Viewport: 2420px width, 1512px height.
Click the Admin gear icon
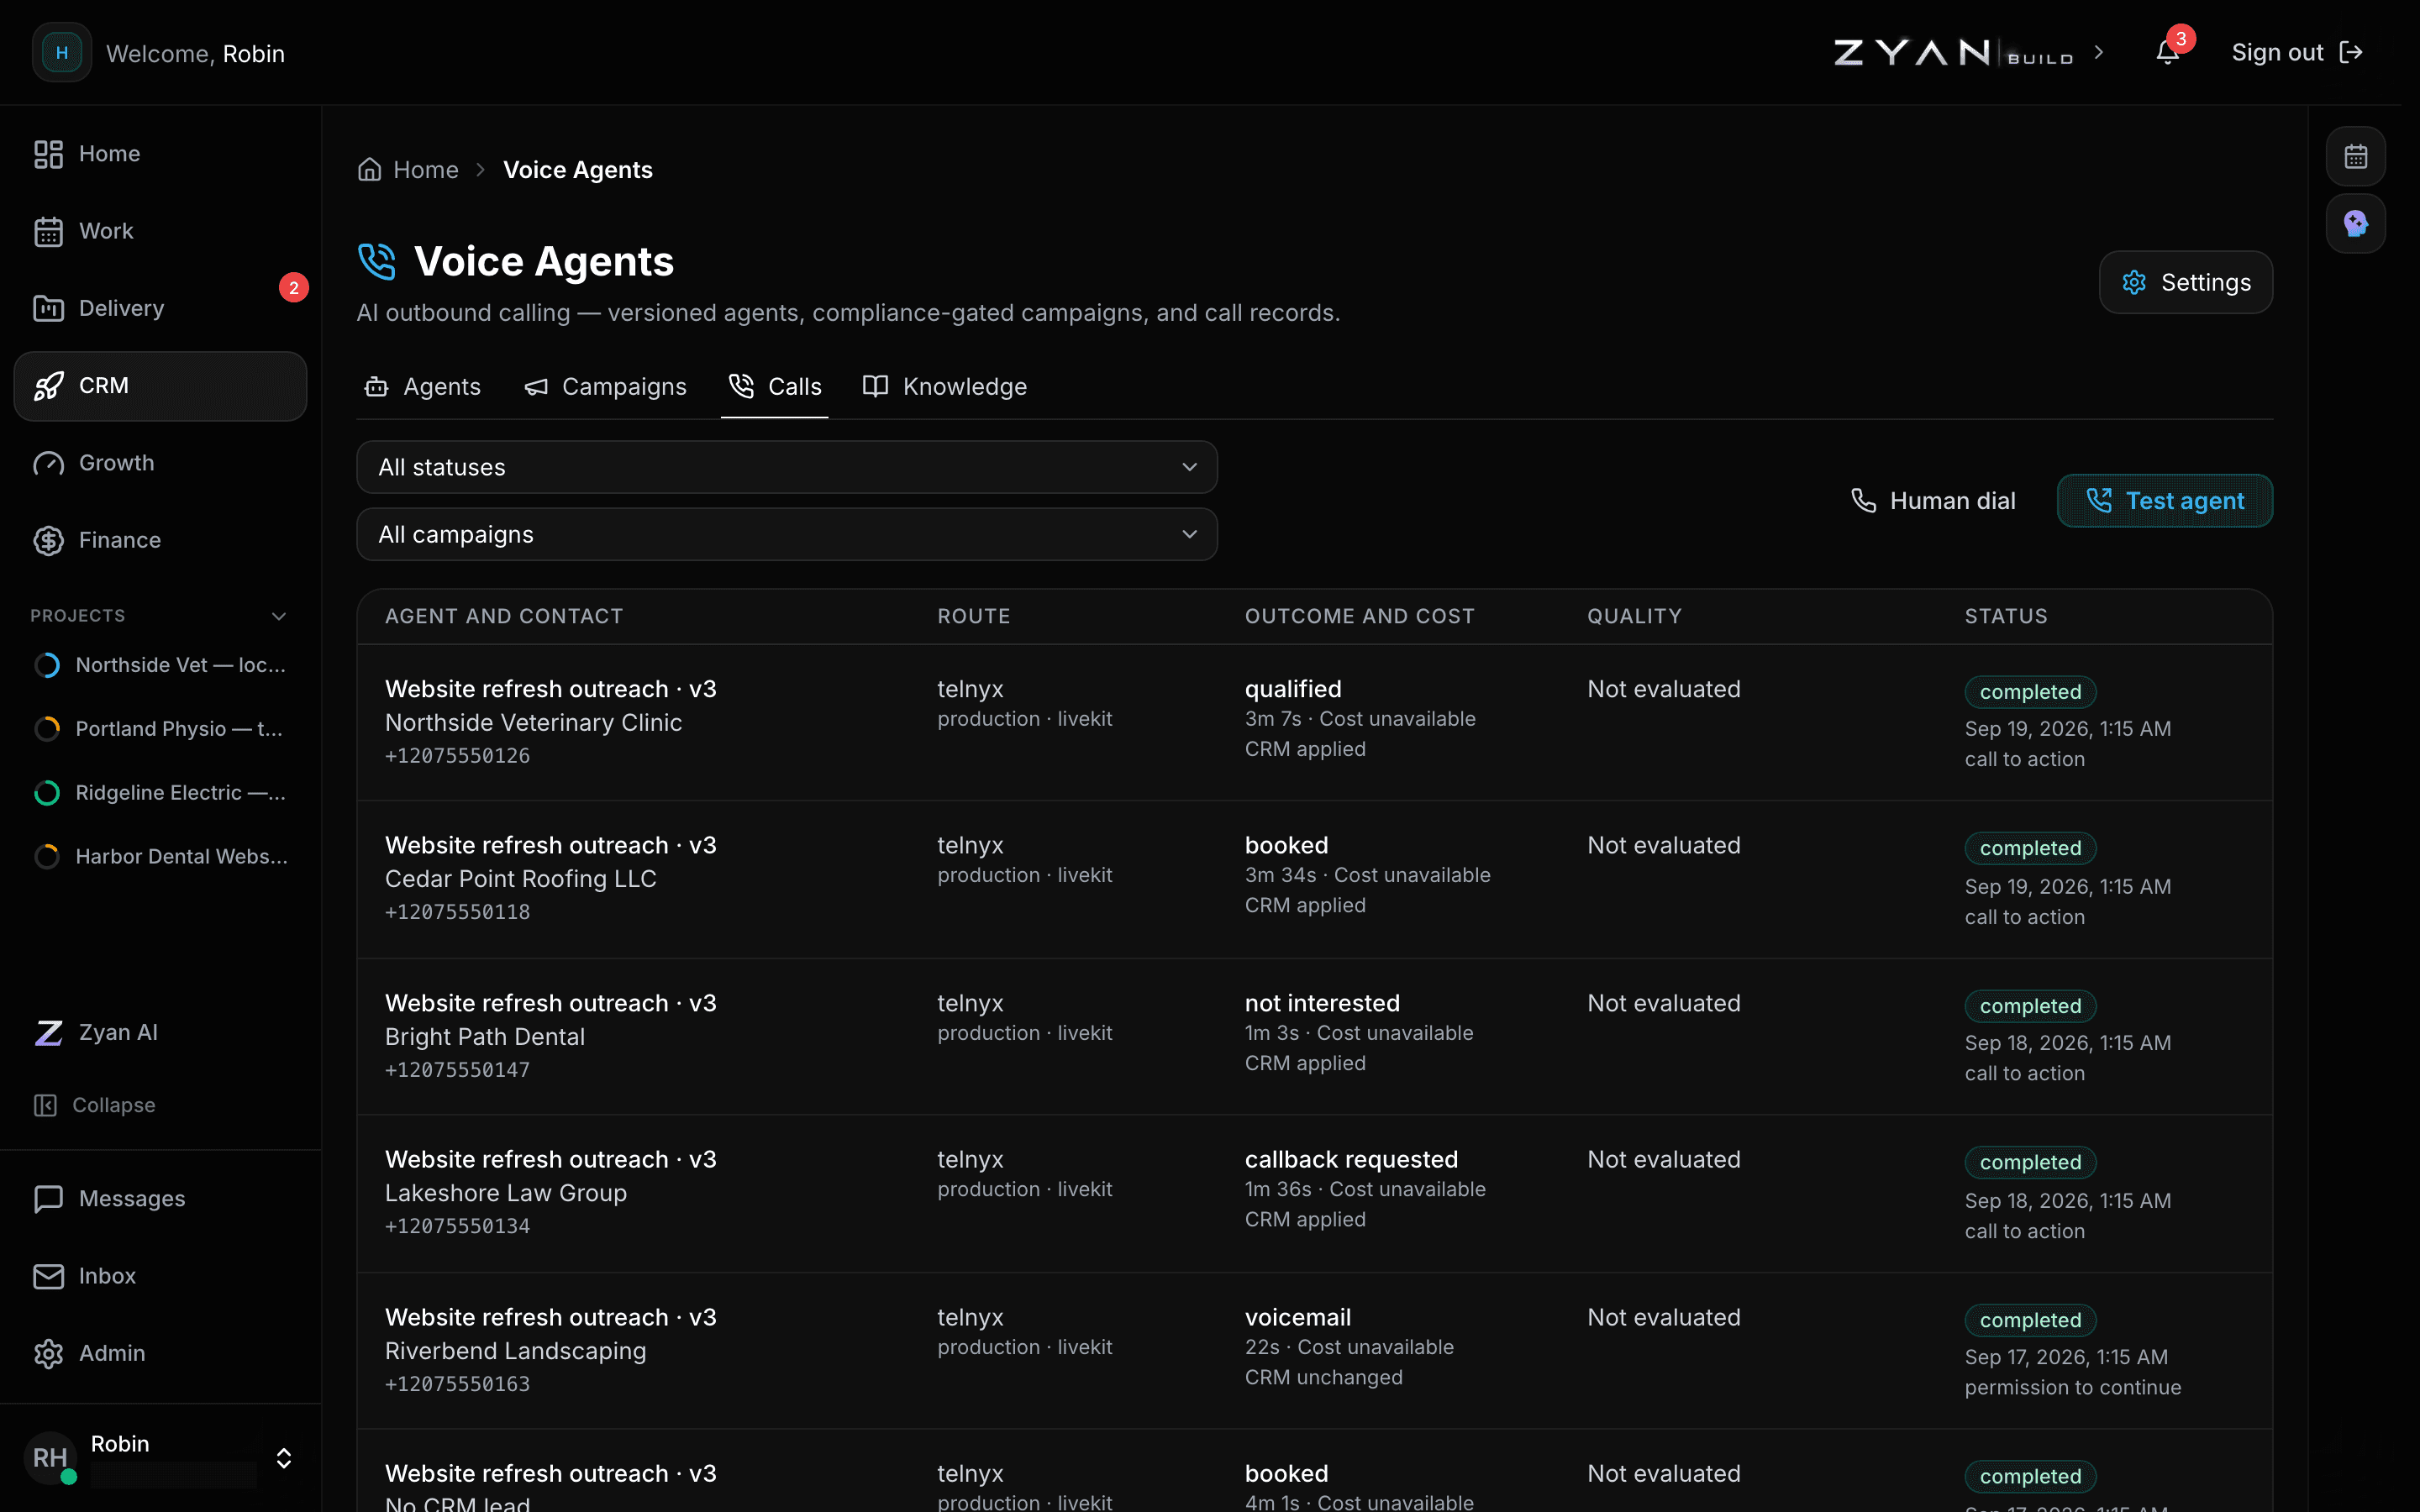[x=48, y=1353]
